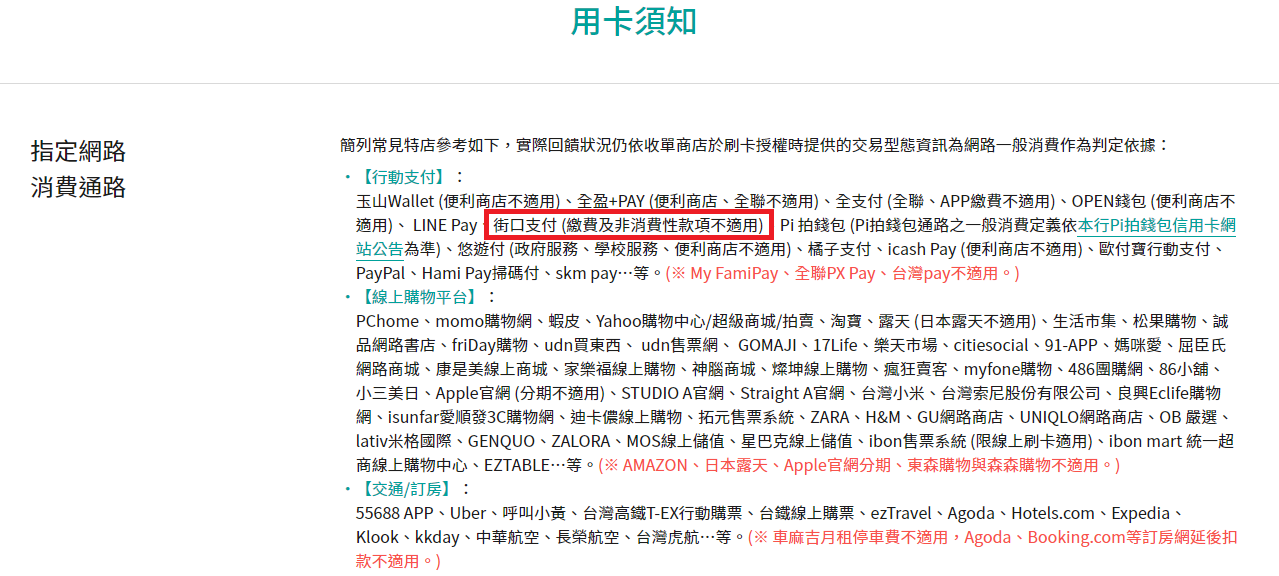The height and width of the screenshot is (576, 1279).
Task: Click the 家樂福線上購物 text
Action: point(620,369)
